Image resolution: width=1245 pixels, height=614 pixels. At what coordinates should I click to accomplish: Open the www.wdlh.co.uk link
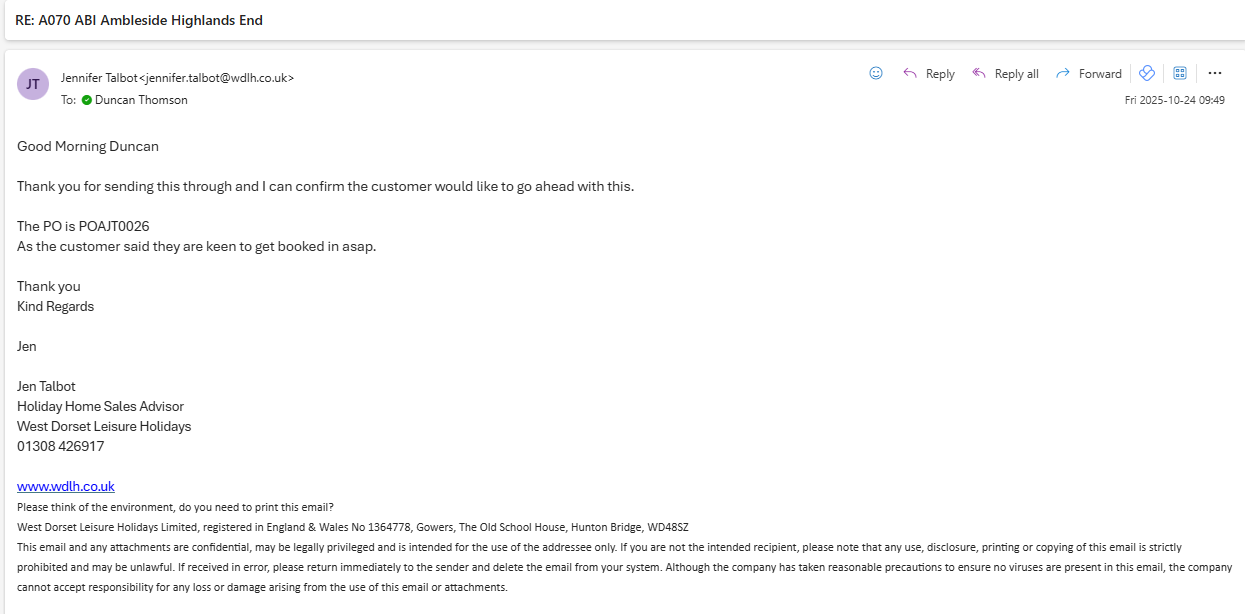pos(66,486)
